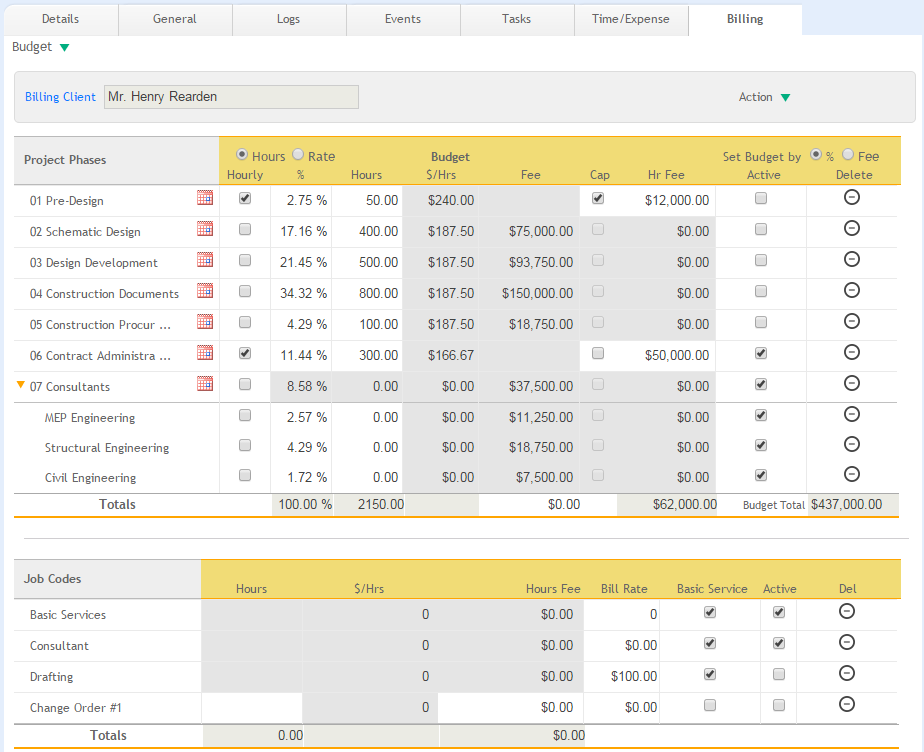The image size is (924, 752).
Task: Toggle Active for Basic Services job code
Action: pyautogui.click(x=779, y=612)
